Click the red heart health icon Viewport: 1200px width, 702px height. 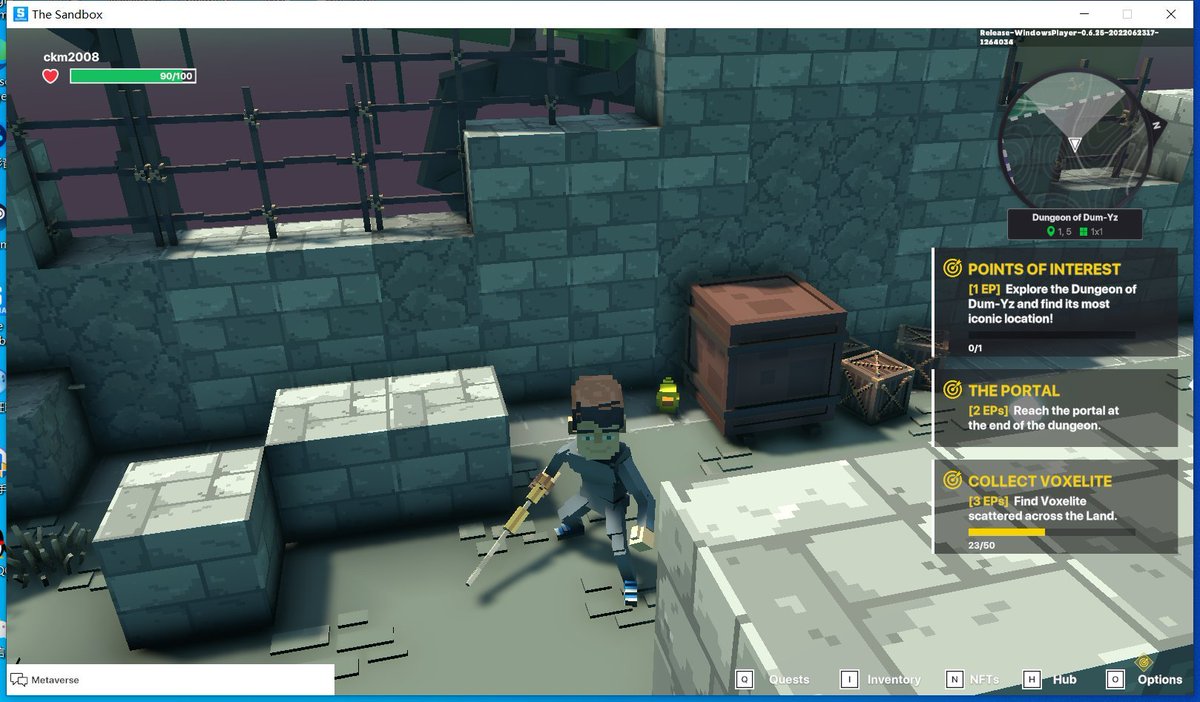click(x=51, y=76)
